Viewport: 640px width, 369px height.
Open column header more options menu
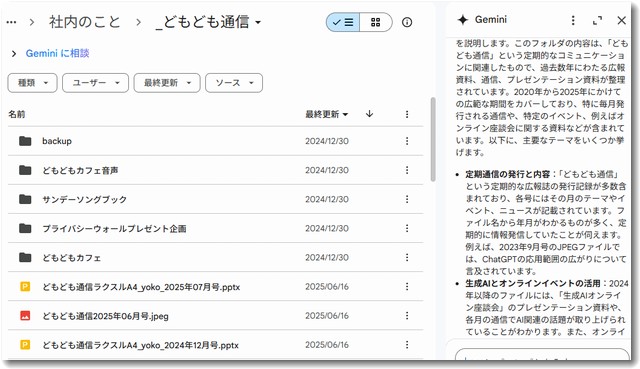point(407,114)
